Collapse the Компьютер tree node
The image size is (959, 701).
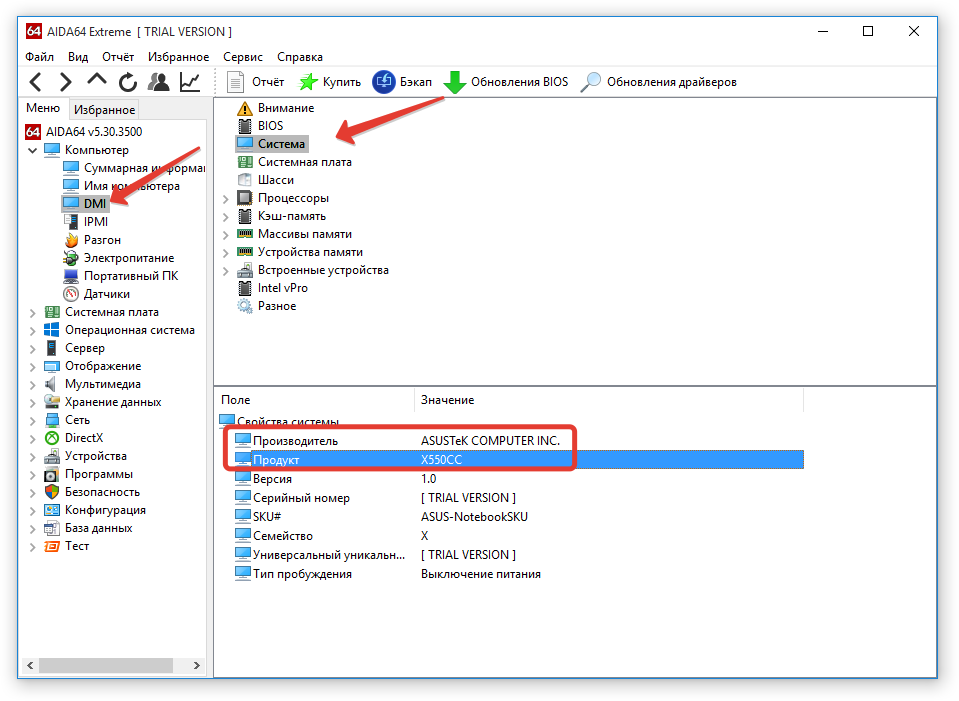point(32,150)
